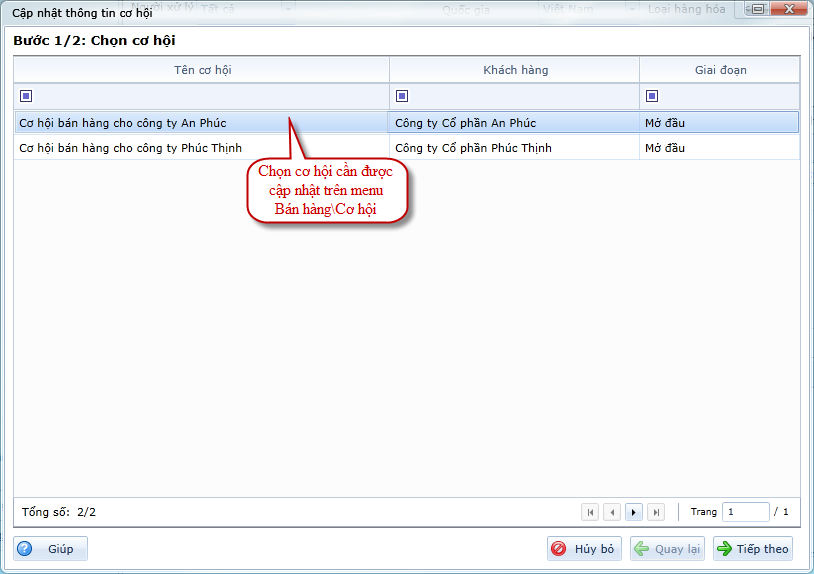Image resolution: width=814 pixels, height=574 pixels.
Task: Open help with the Giúp button
Action: 51,549
